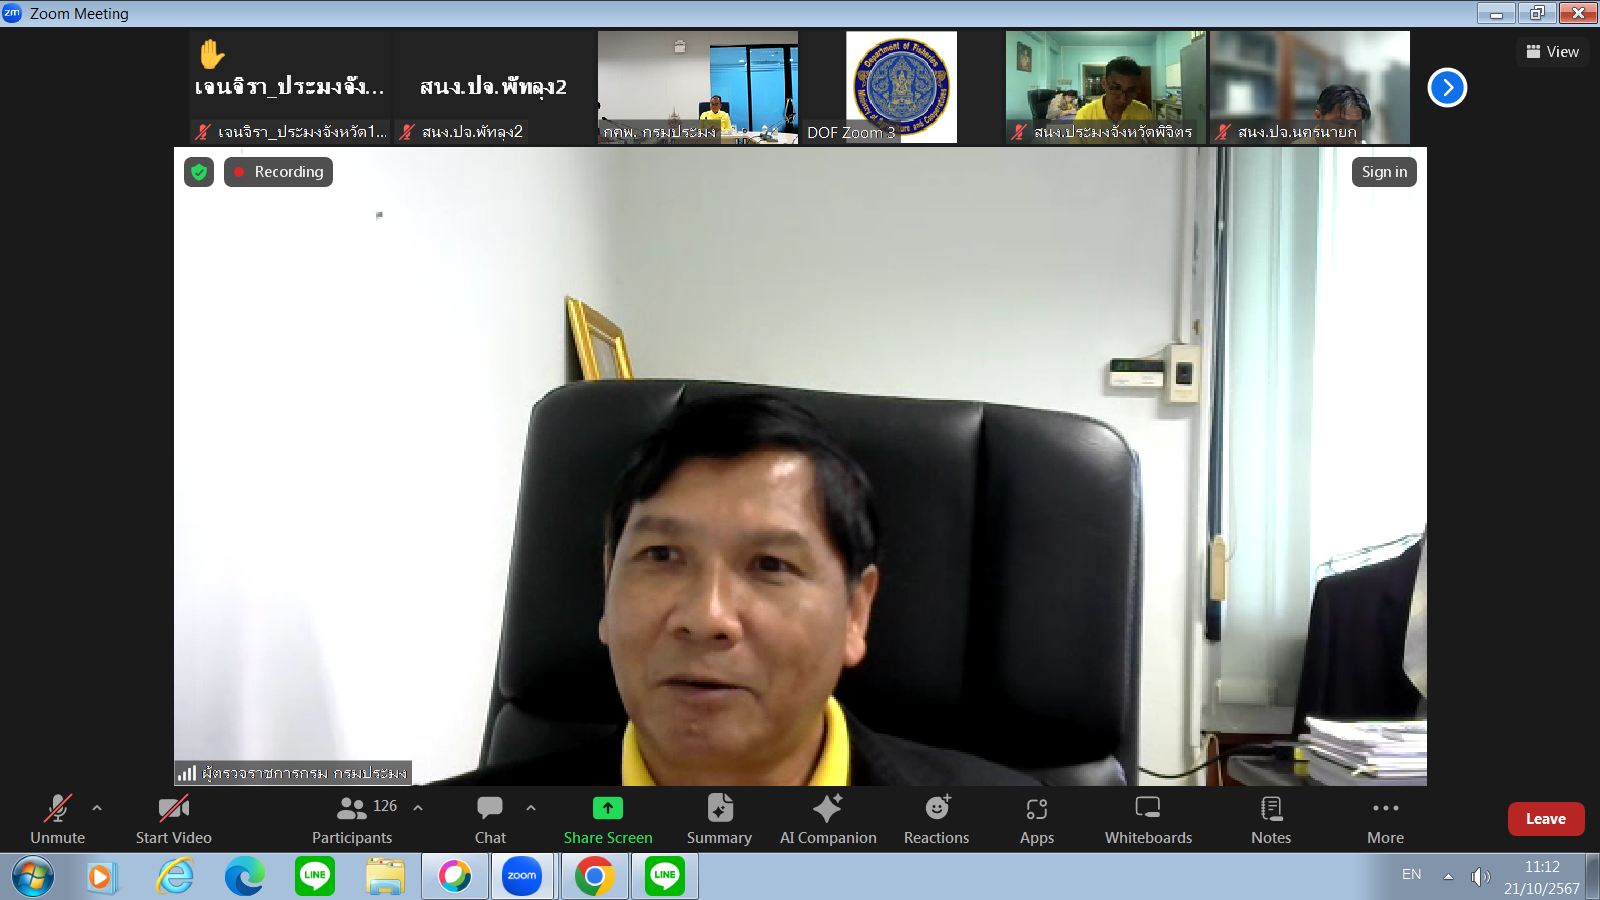Click Share Screen
Screen dimensions: 1600x900
[608, 819]
